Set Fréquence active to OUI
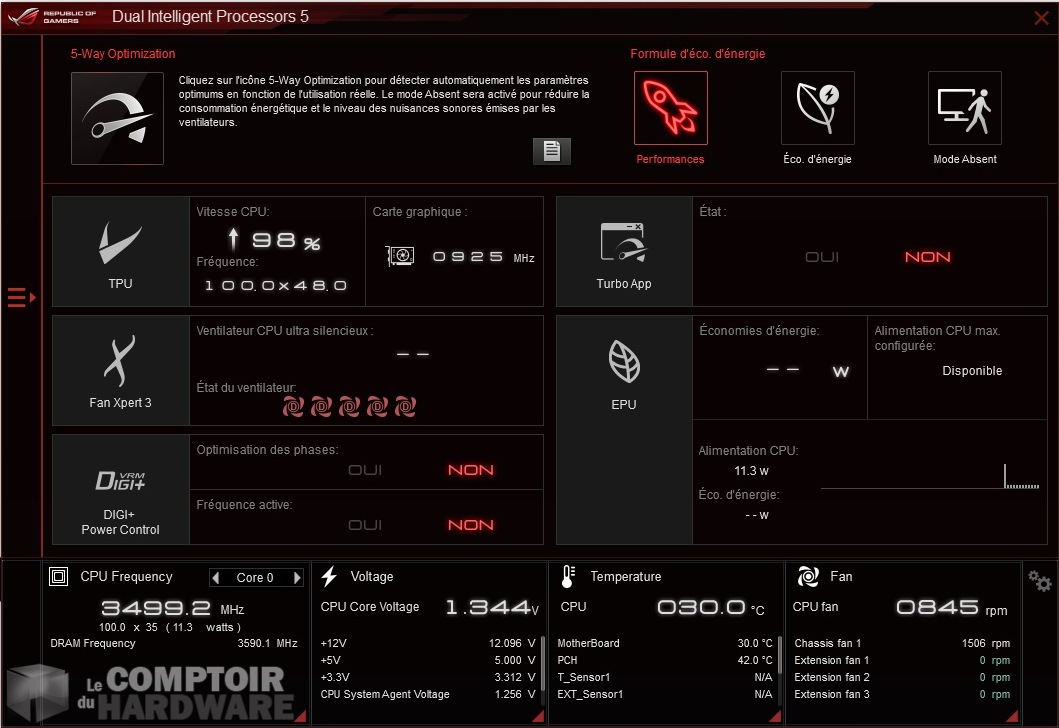The width and height of the screenshot is (1059, 728). [365, 525]
